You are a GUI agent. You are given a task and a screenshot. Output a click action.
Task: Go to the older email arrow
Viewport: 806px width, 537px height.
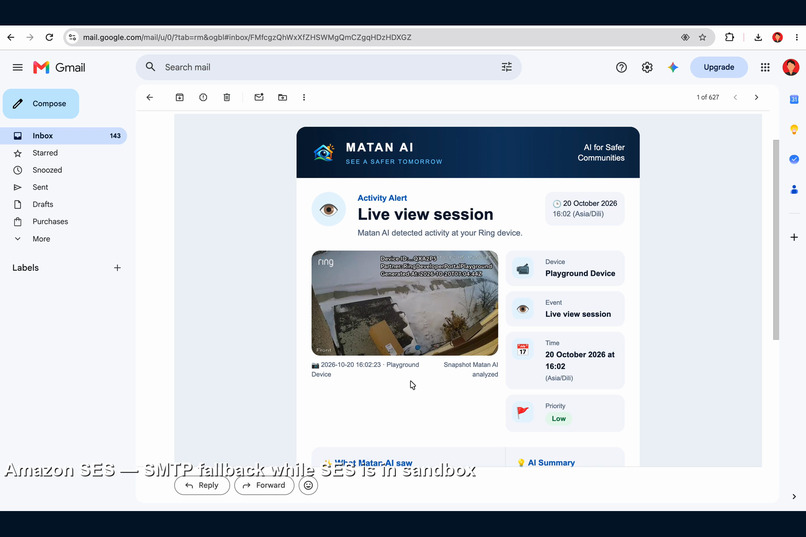[x=756, y=97]
